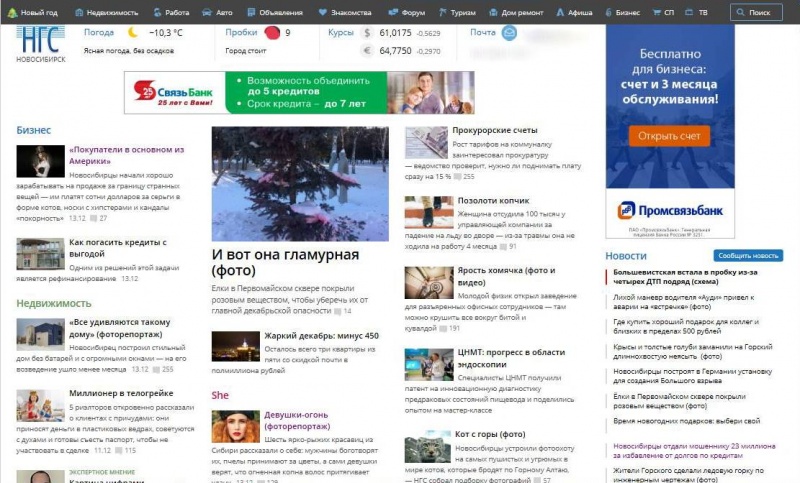Viewport: 800px width, 483px height.
Task: Click the NGS Novosibirsk site logo
Action: click(40, 42)
